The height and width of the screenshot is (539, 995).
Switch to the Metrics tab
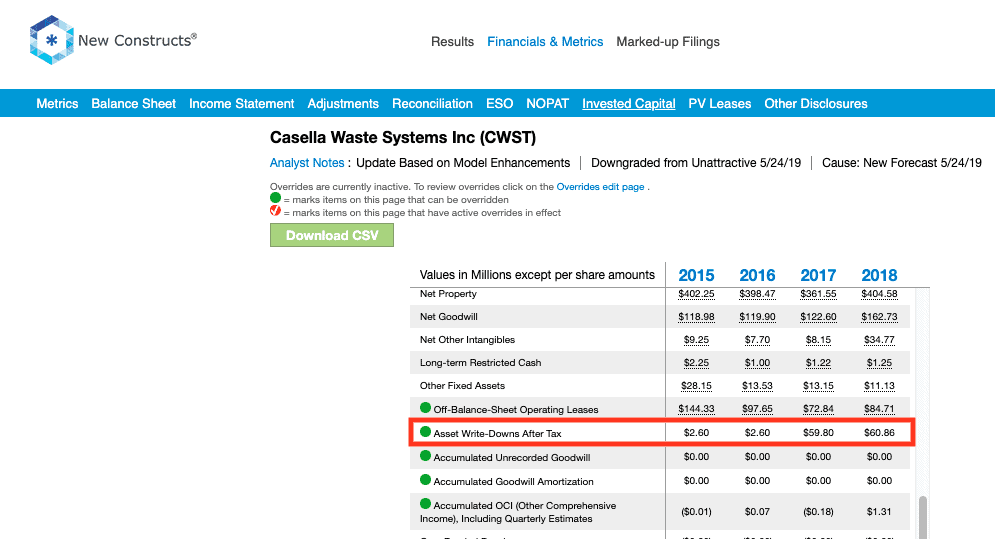57,103
